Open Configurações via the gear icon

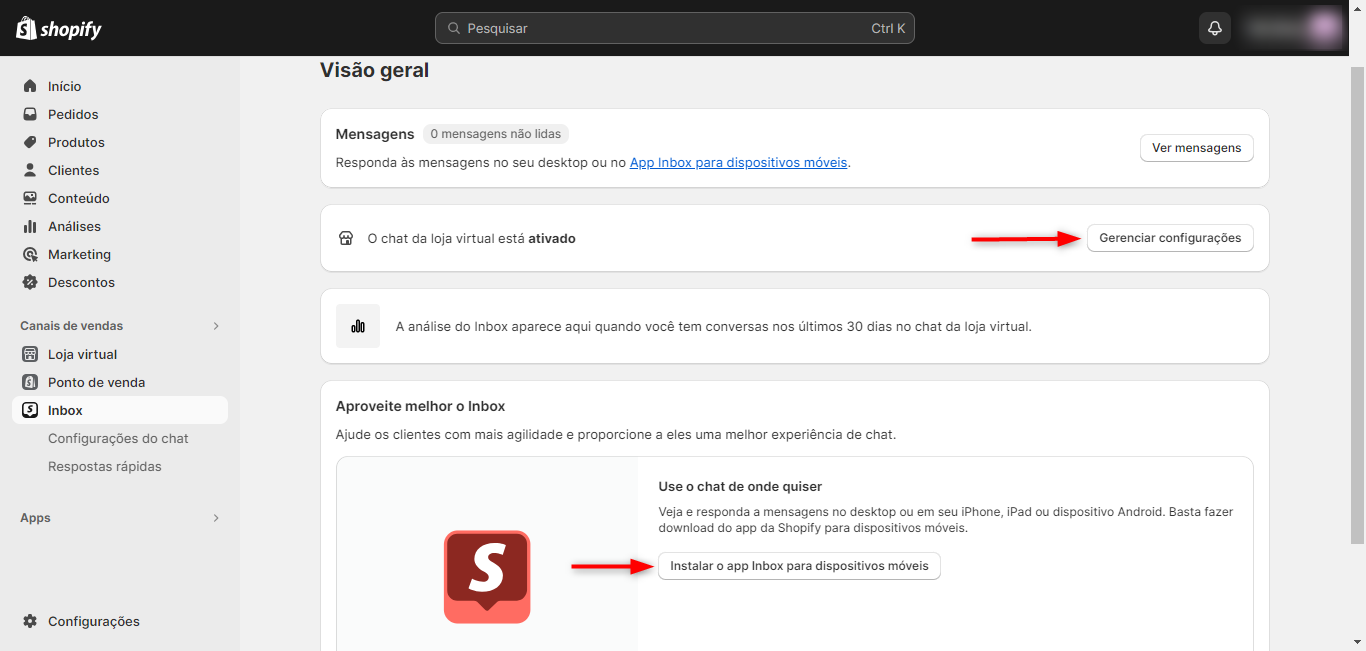[30, 621]
